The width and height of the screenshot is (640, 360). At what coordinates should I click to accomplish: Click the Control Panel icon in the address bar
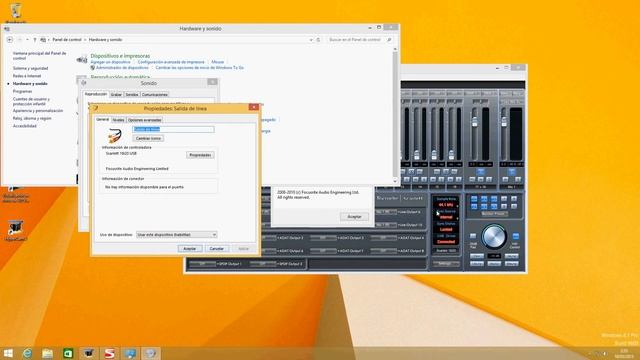(43, 40)
